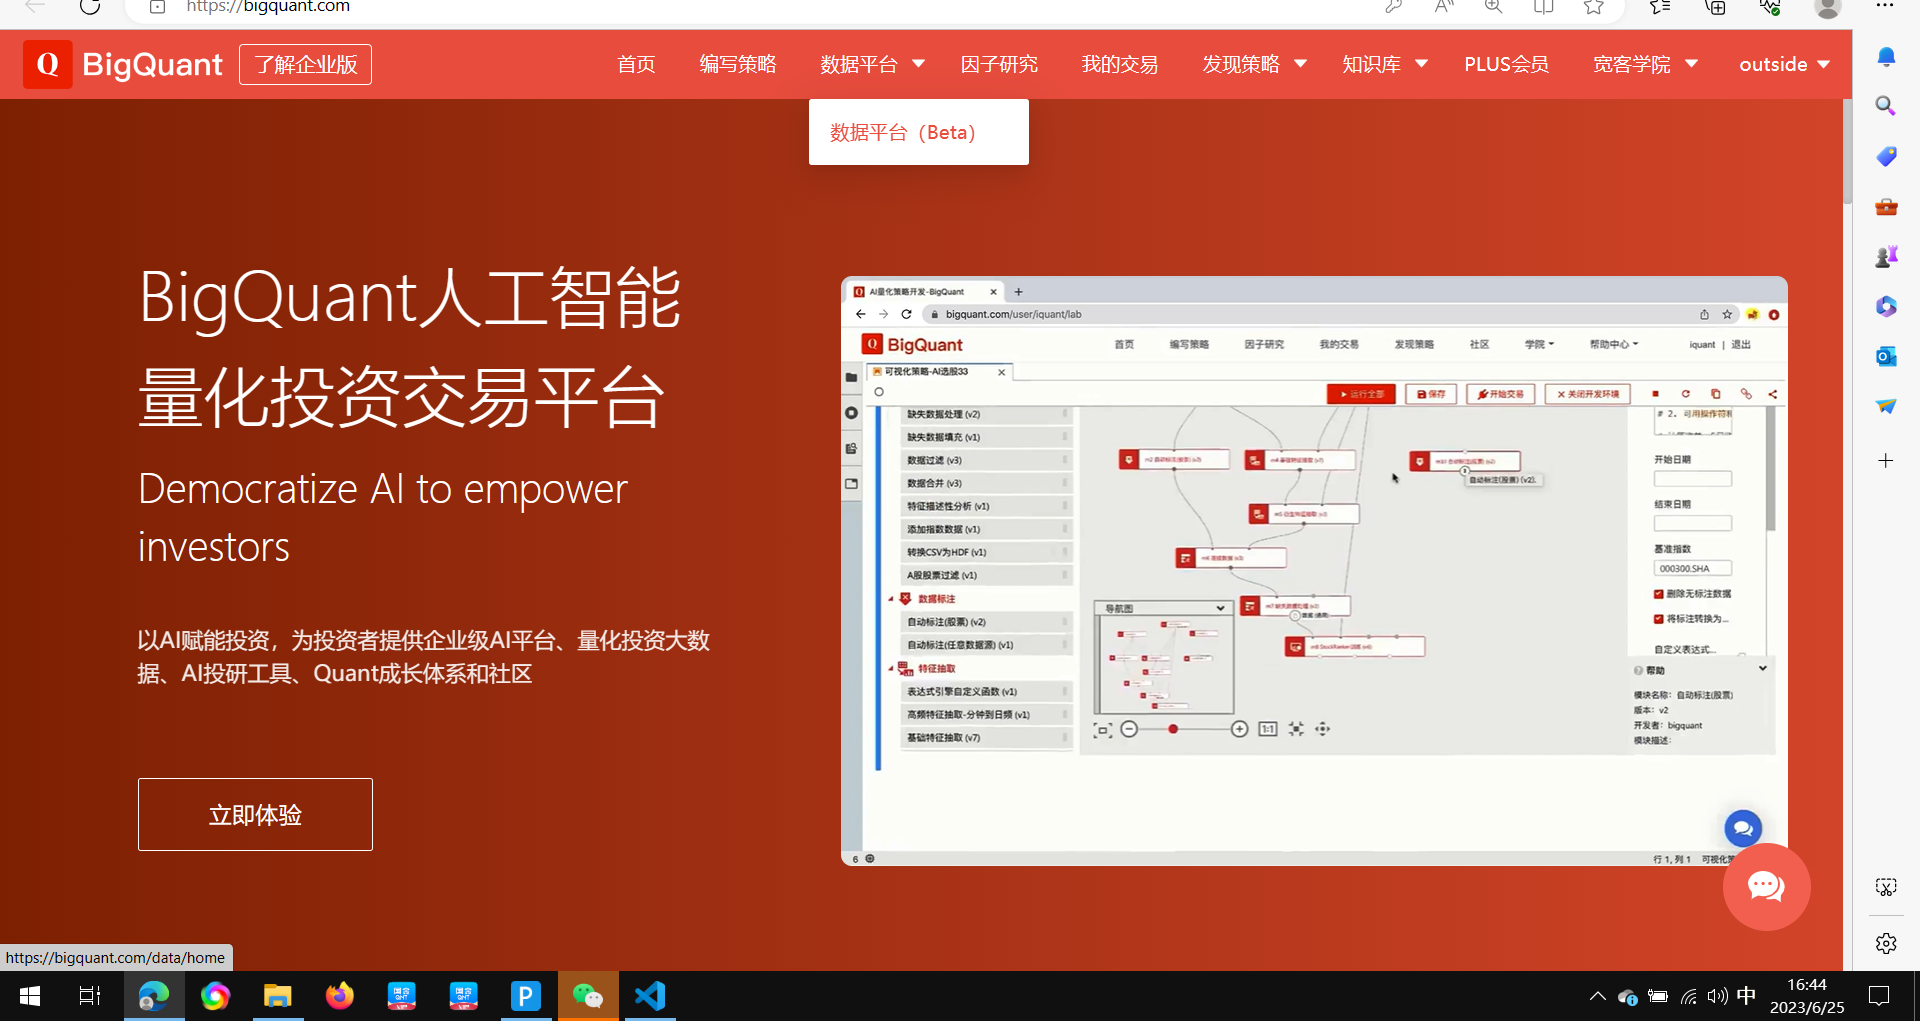
Task: Click the split screen icon in address bar
Action: pos(1544,6)
